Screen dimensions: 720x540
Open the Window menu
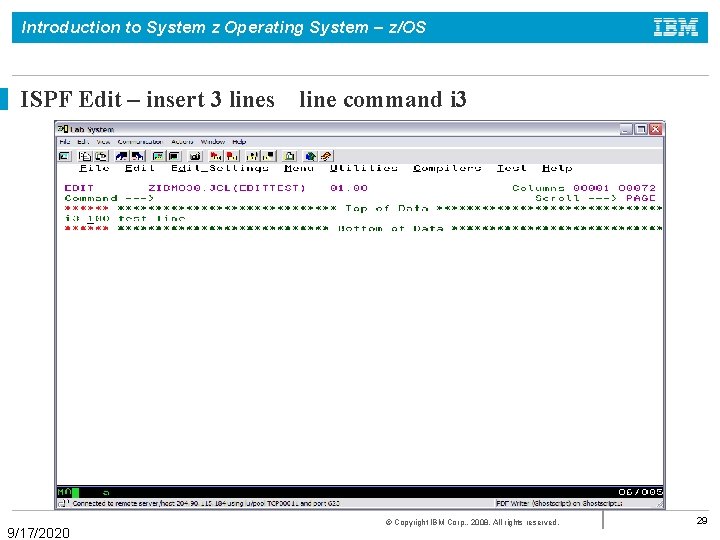pos(213,142)
